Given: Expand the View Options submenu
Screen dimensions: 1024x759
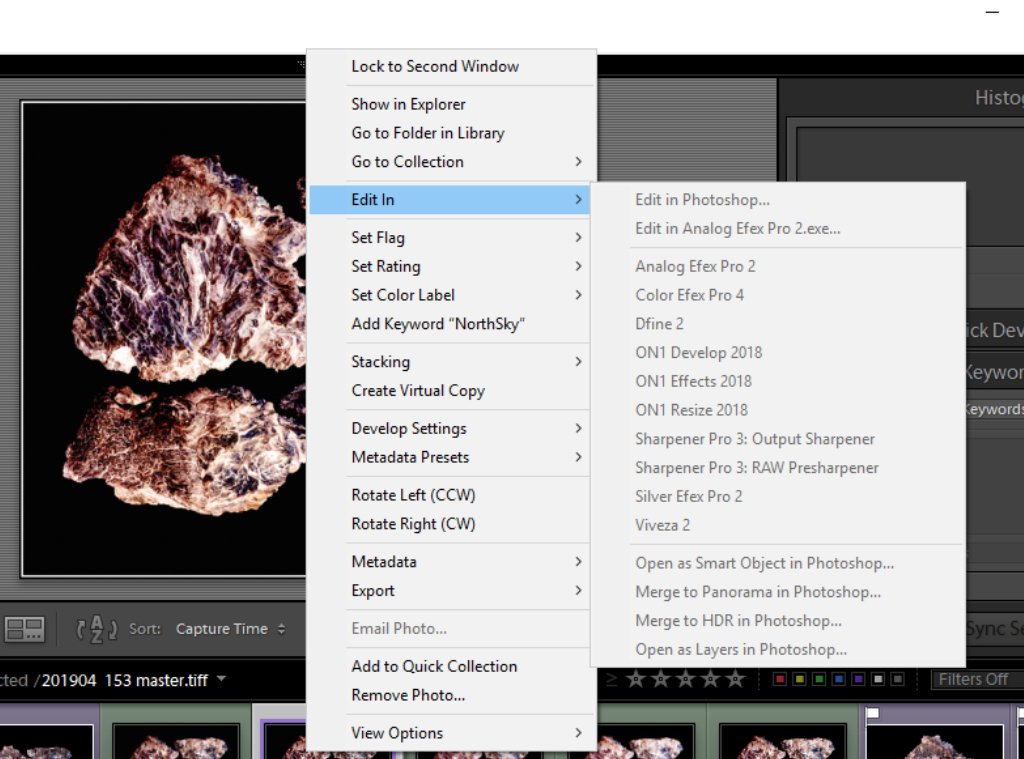Looking at the screenshot, I should (451, 732).
